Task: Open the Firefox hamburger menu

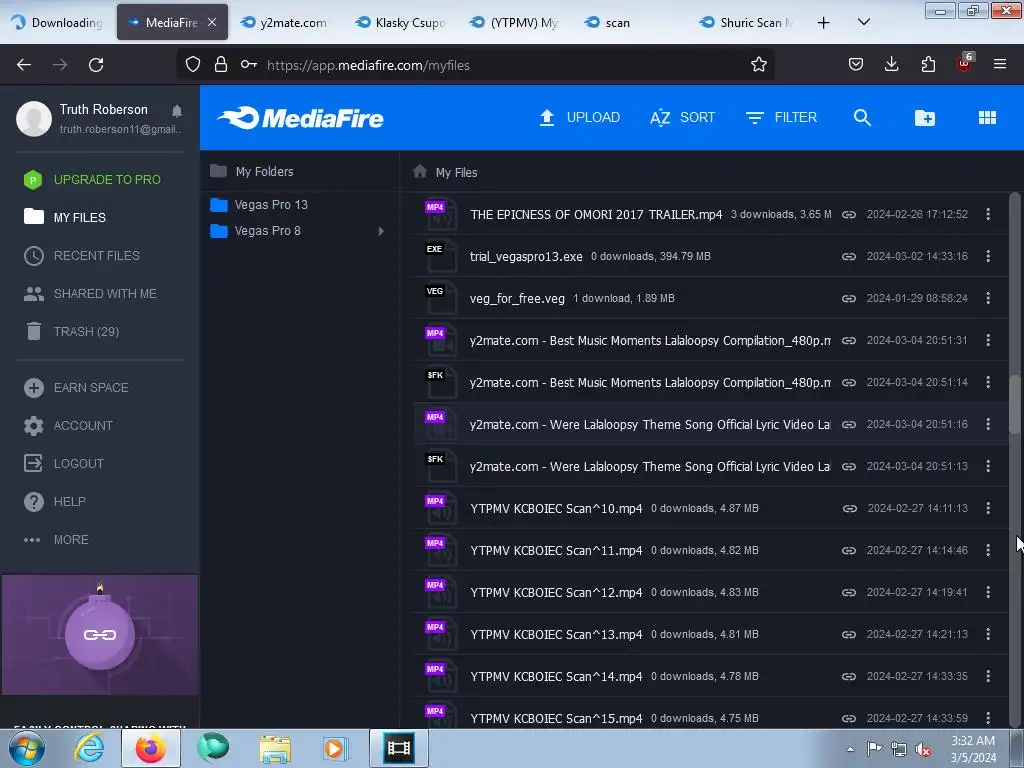Action: (999, 65)
